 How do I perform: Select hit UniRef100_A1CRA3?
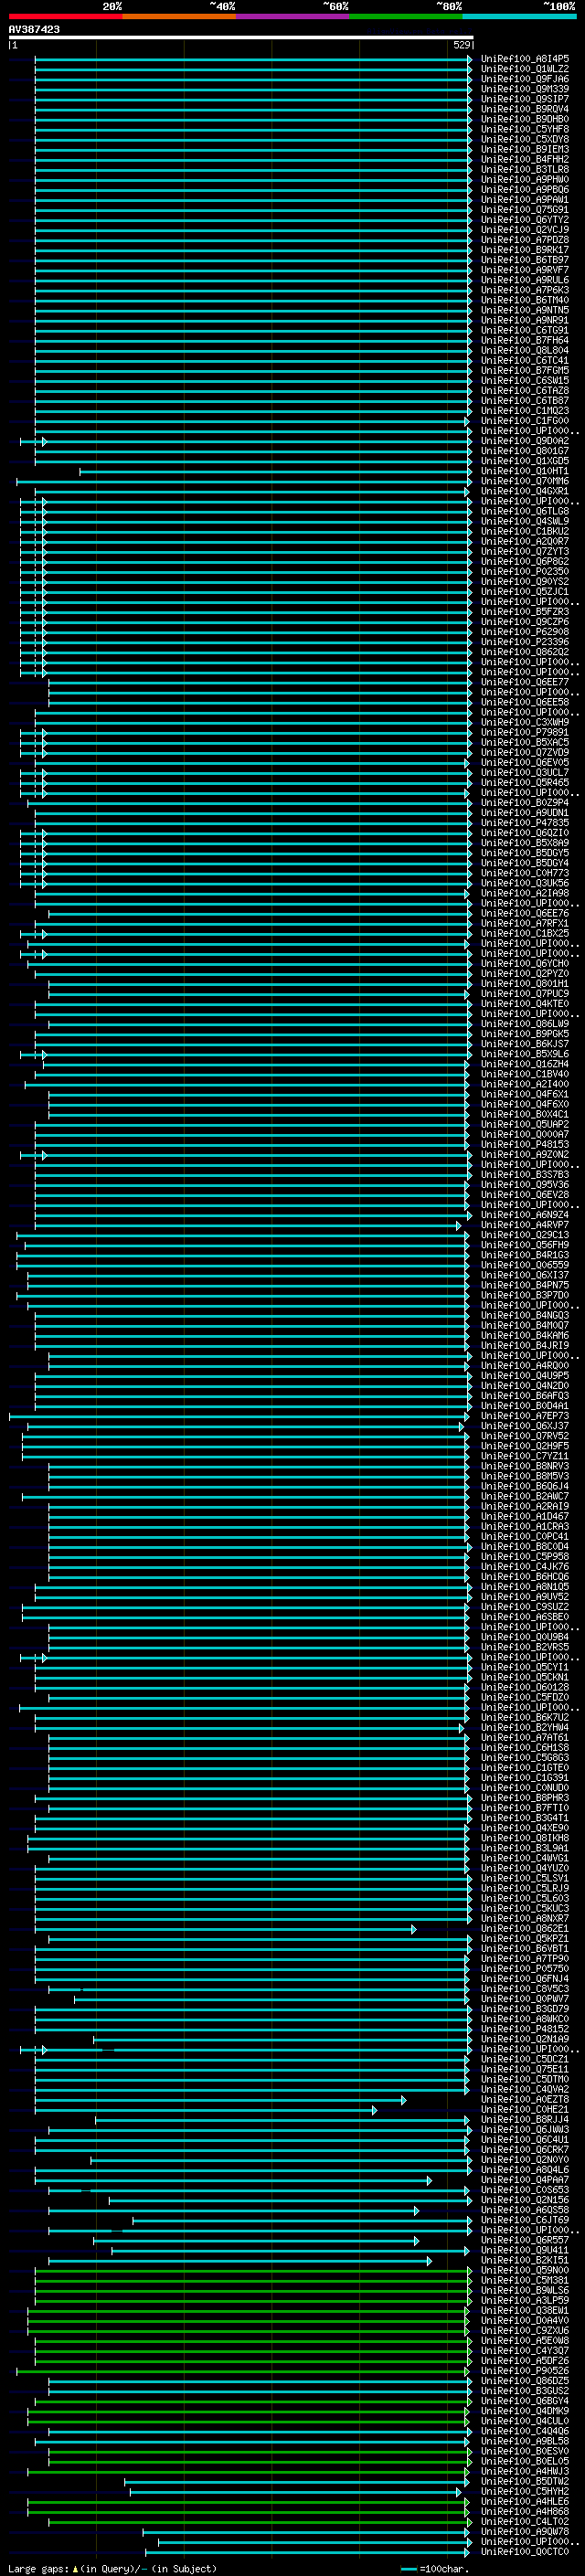(x=524, y=1526)
